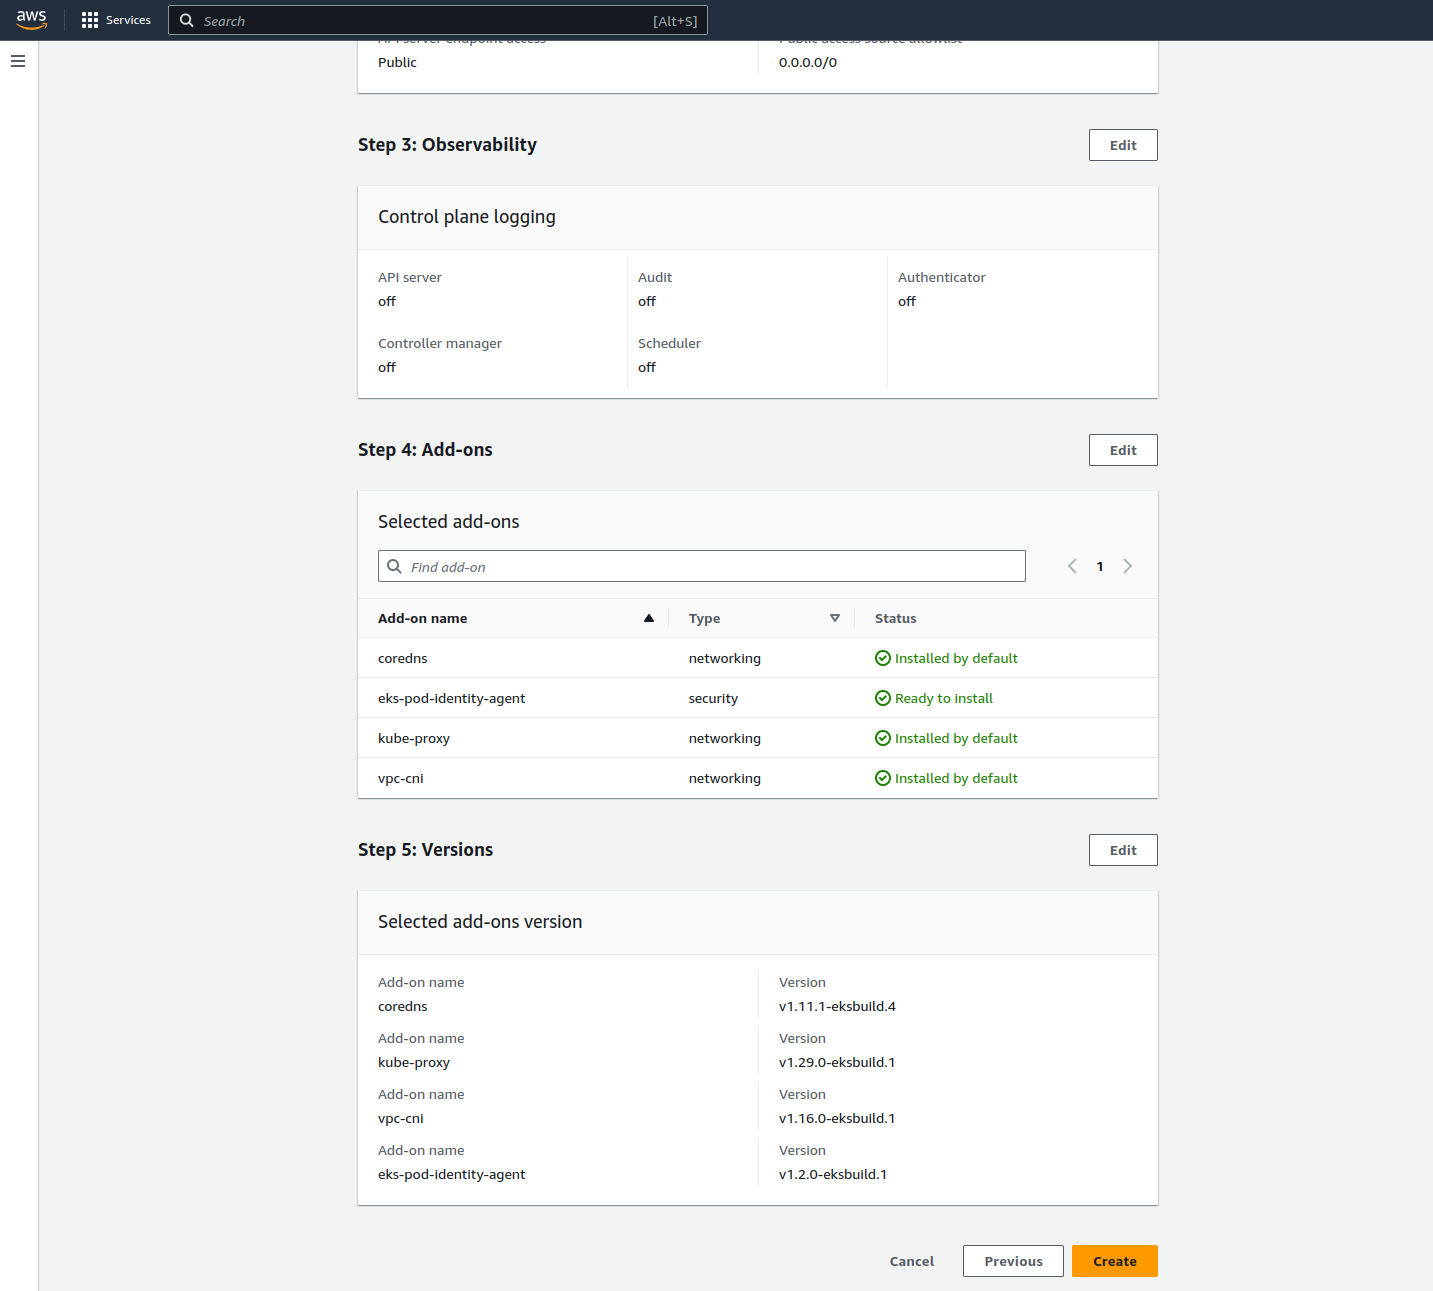The image size is (1433, 1291).
Task: Click version v1.29.0-eksbuild.1
Action: [x=837, y=1062]
